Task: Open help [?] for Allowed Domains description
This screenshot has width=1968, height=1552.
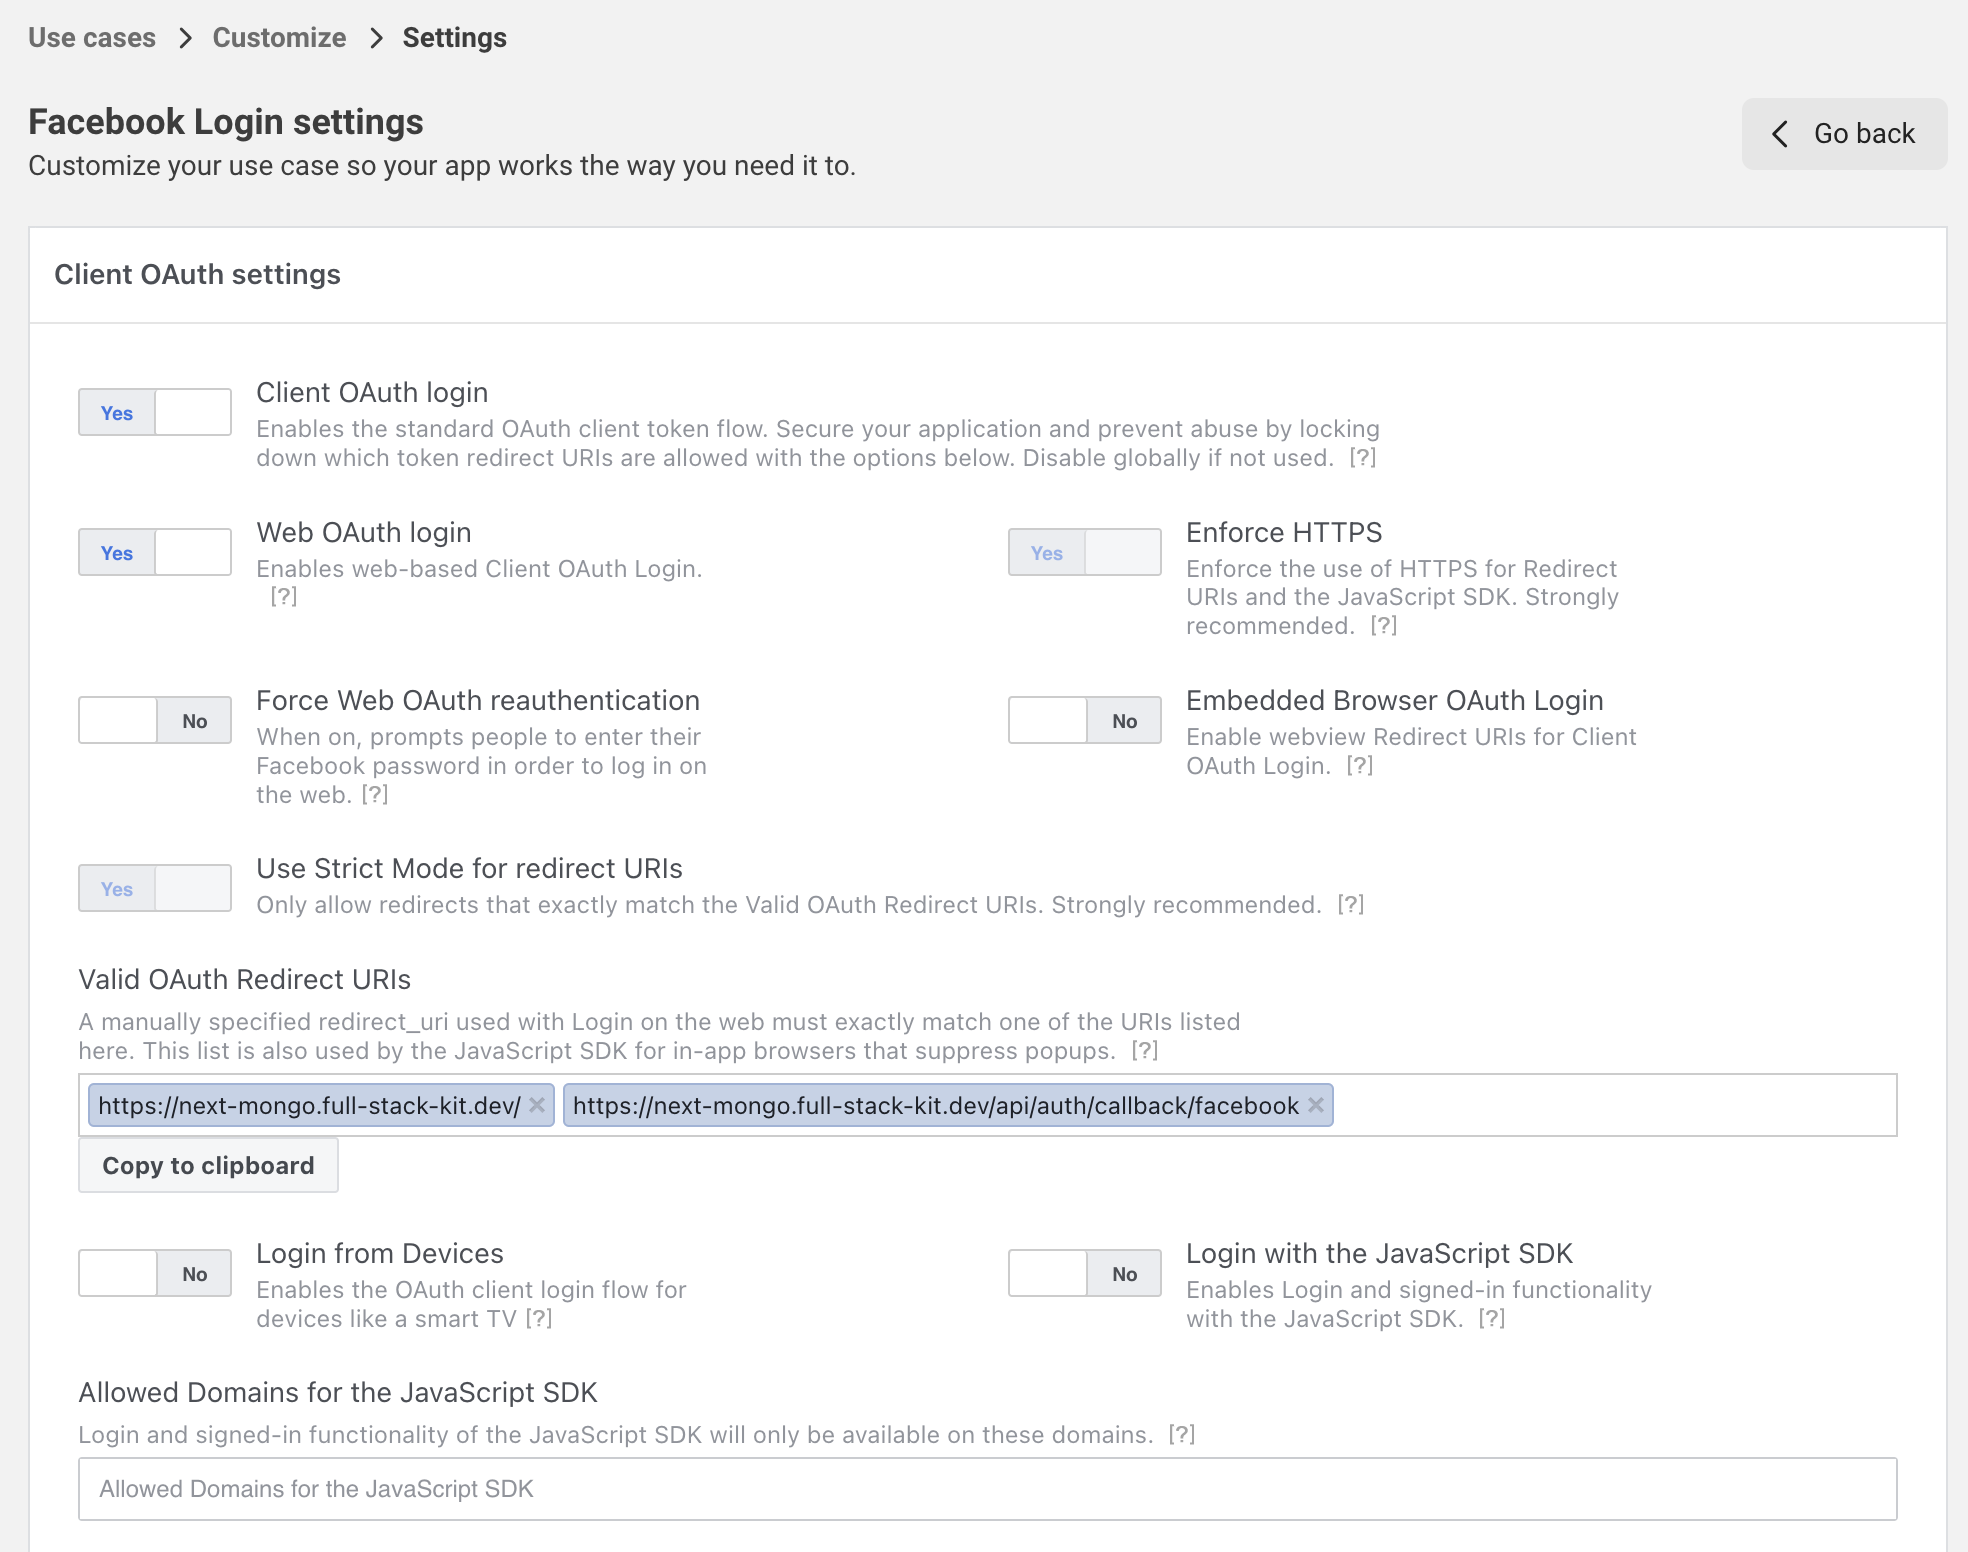Action: (x=1182, y=1435)
